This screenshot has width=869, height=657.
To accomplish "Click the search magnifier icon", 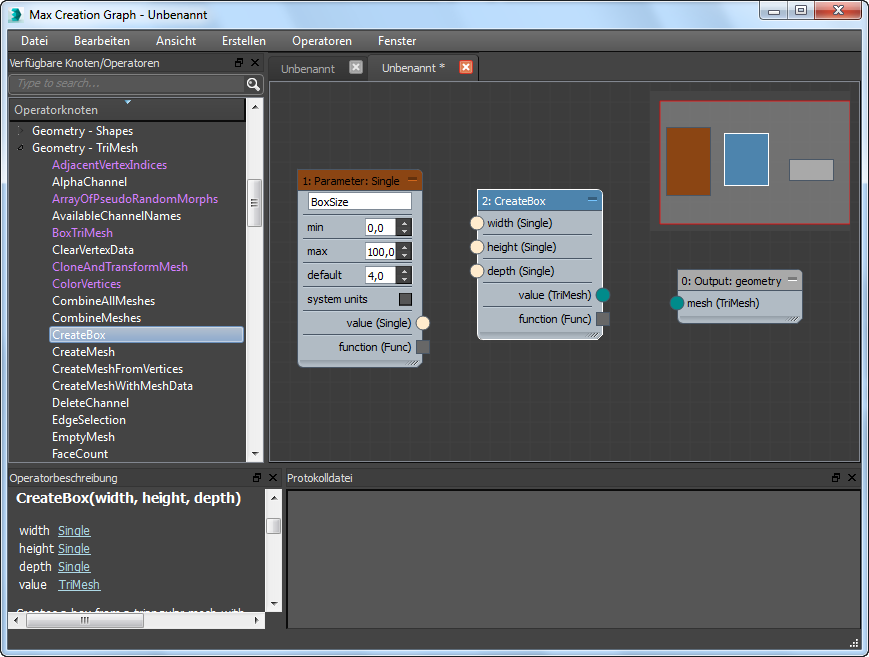I will tap(253, 84).
